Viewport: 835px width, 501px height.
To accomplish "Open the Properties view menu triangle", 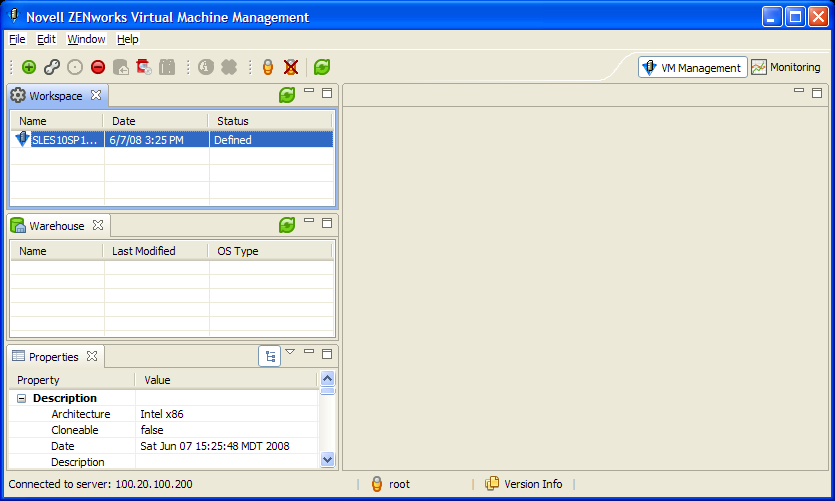I will pos(290,351).
